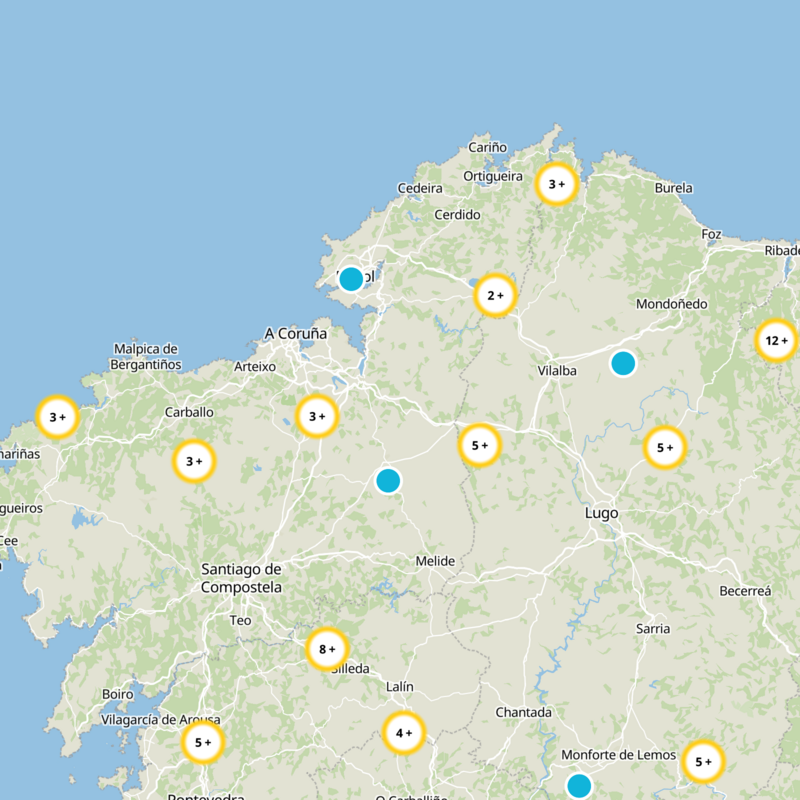The width and height of the screenshot is (800, 800).
Task: Click the A Coruña city label
Action: 295,334
